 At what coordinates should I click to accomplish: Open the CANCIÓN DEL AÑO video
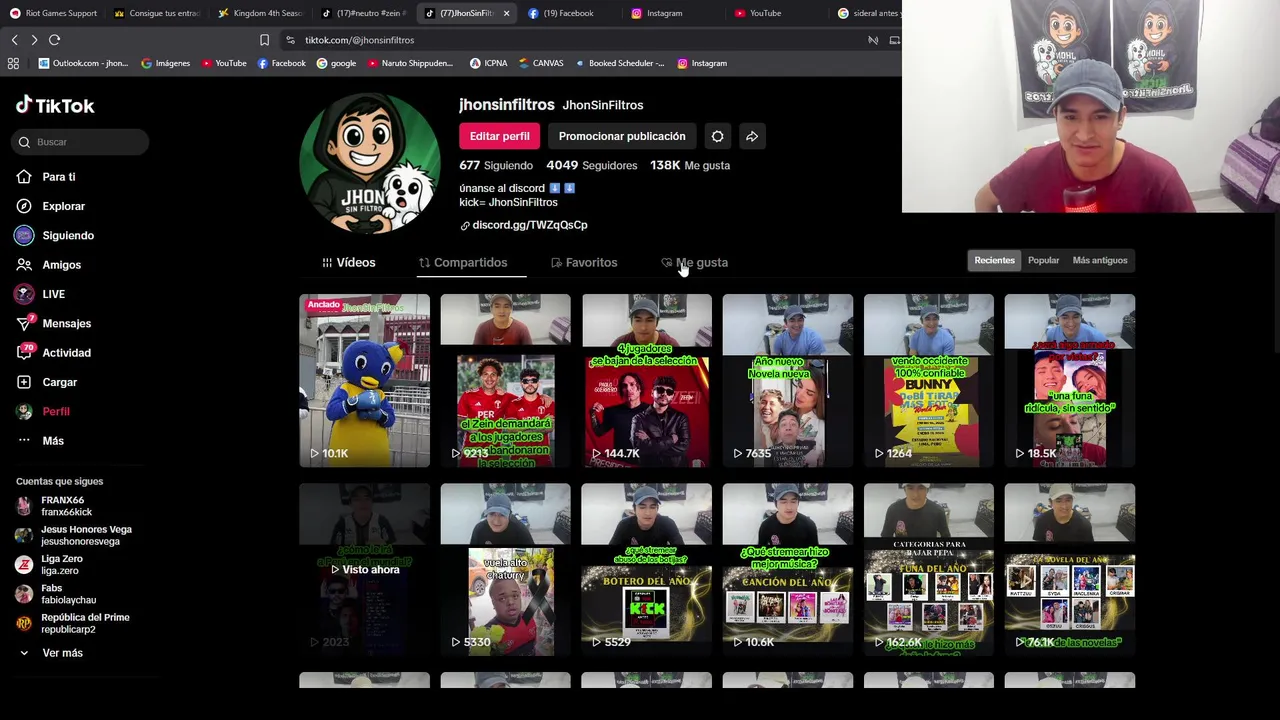[x=787, y=569]
